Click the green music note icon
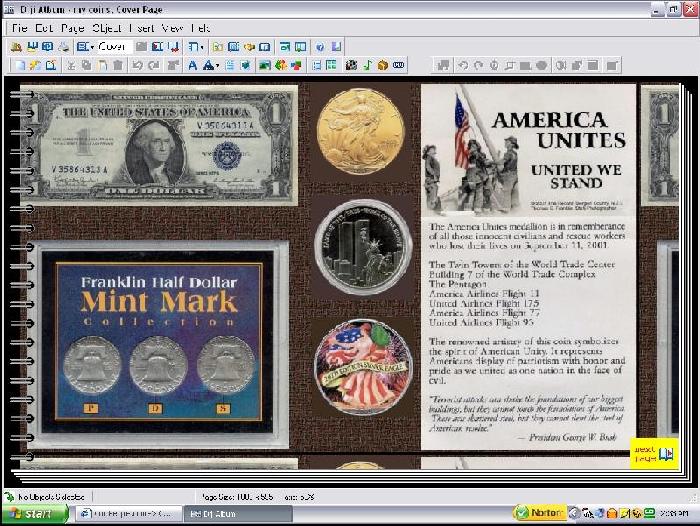Image resolution: width=700 pixels, height=526 pixels. 367,65
